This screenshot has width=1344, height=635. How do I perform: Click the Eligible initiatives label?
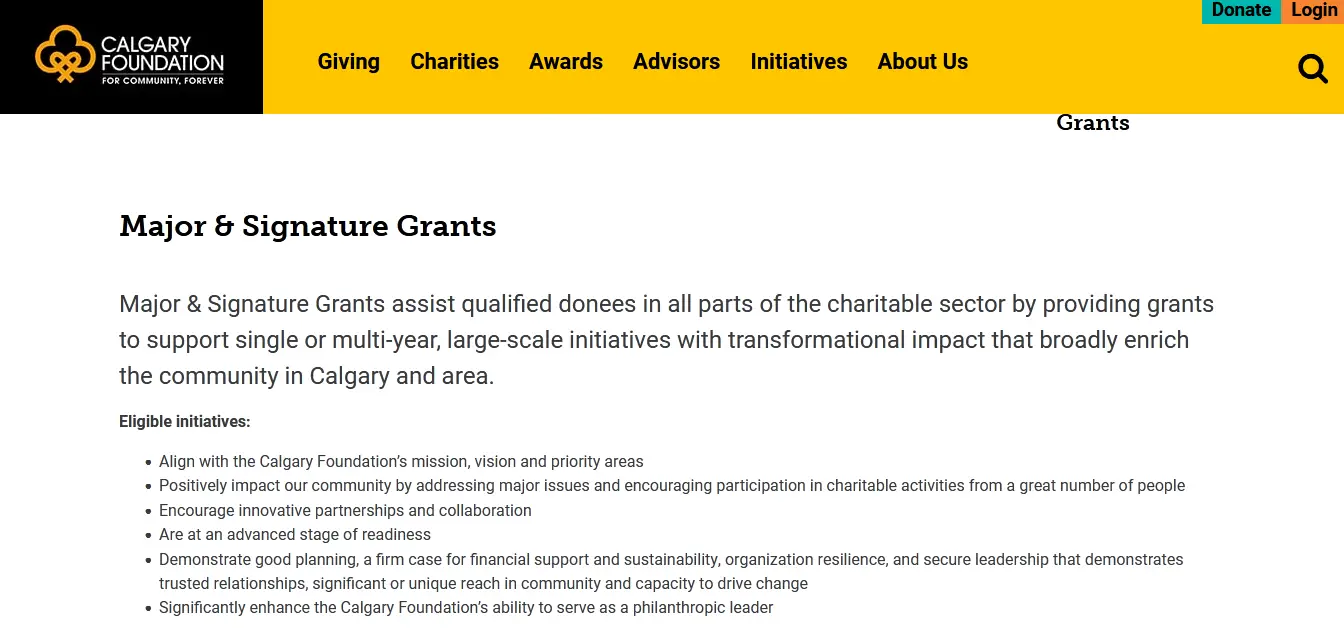click(x=184, y=422)
